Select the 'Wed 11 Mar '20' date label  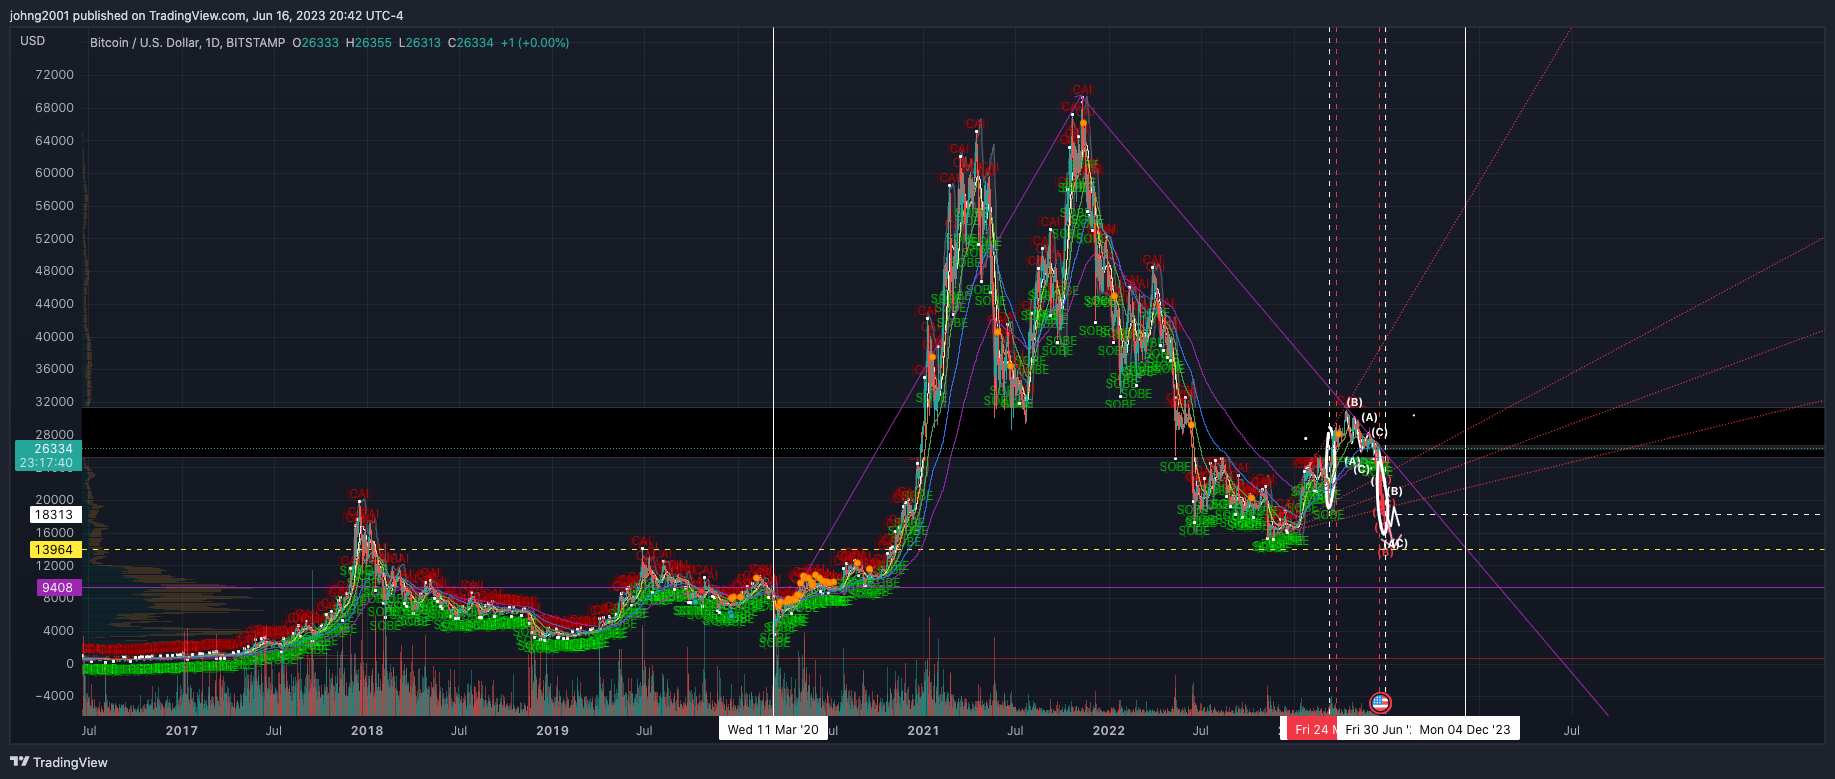coord(773,730)
